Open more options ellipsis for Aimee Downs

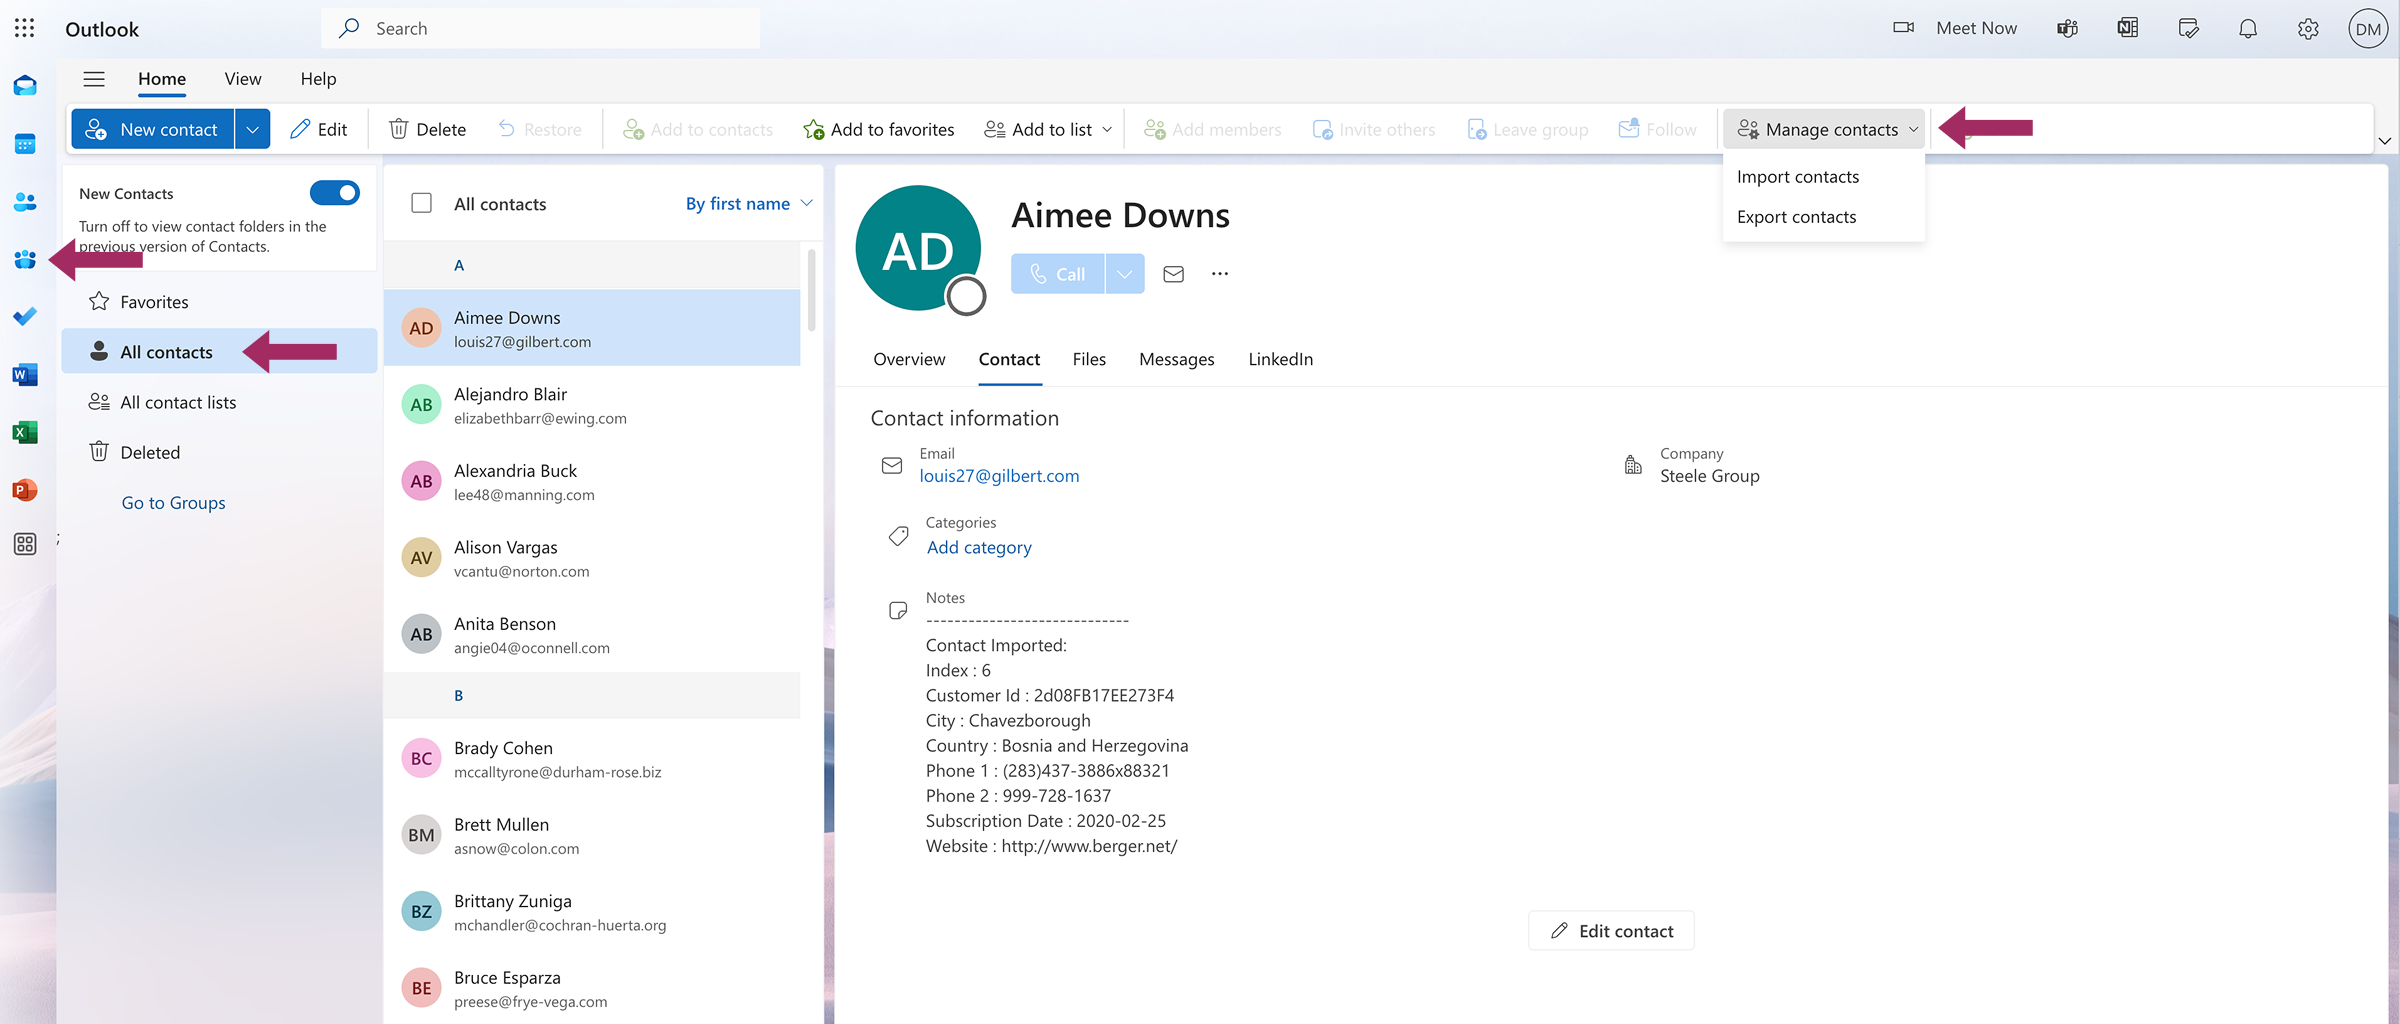(1220, 274)
